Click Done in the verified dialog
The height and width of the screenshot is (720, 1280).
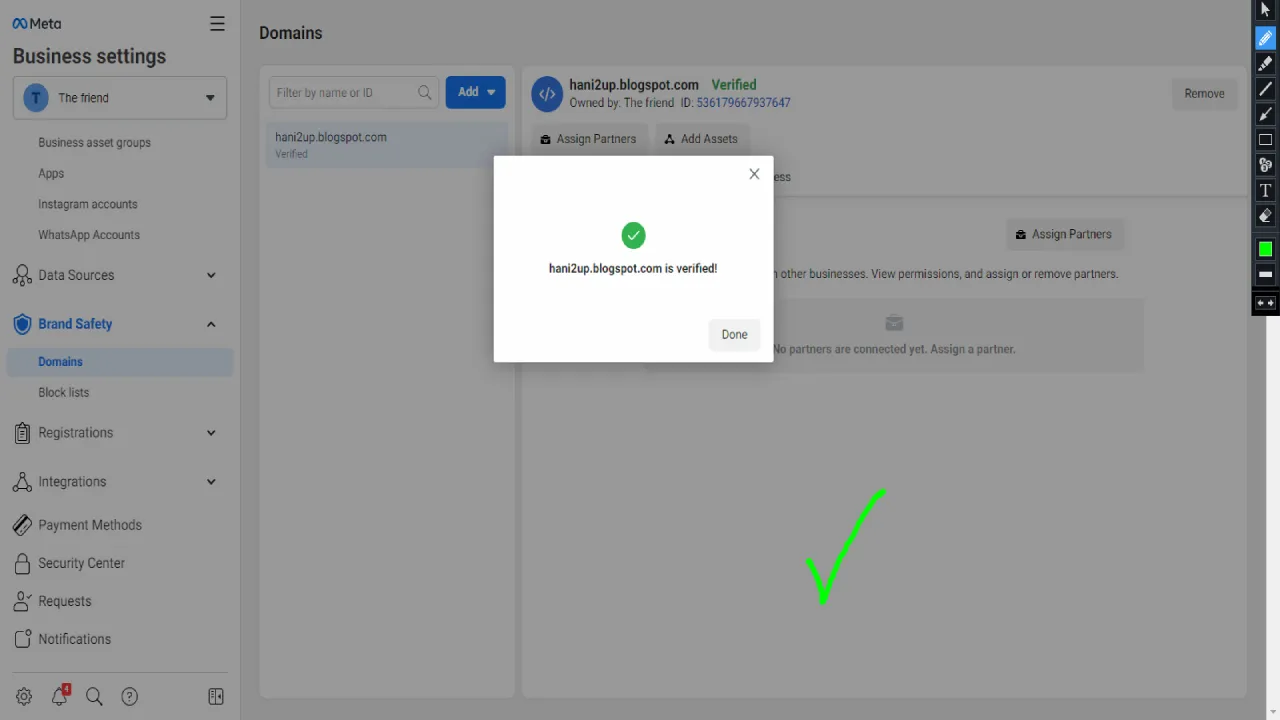[x=734, y=335]
